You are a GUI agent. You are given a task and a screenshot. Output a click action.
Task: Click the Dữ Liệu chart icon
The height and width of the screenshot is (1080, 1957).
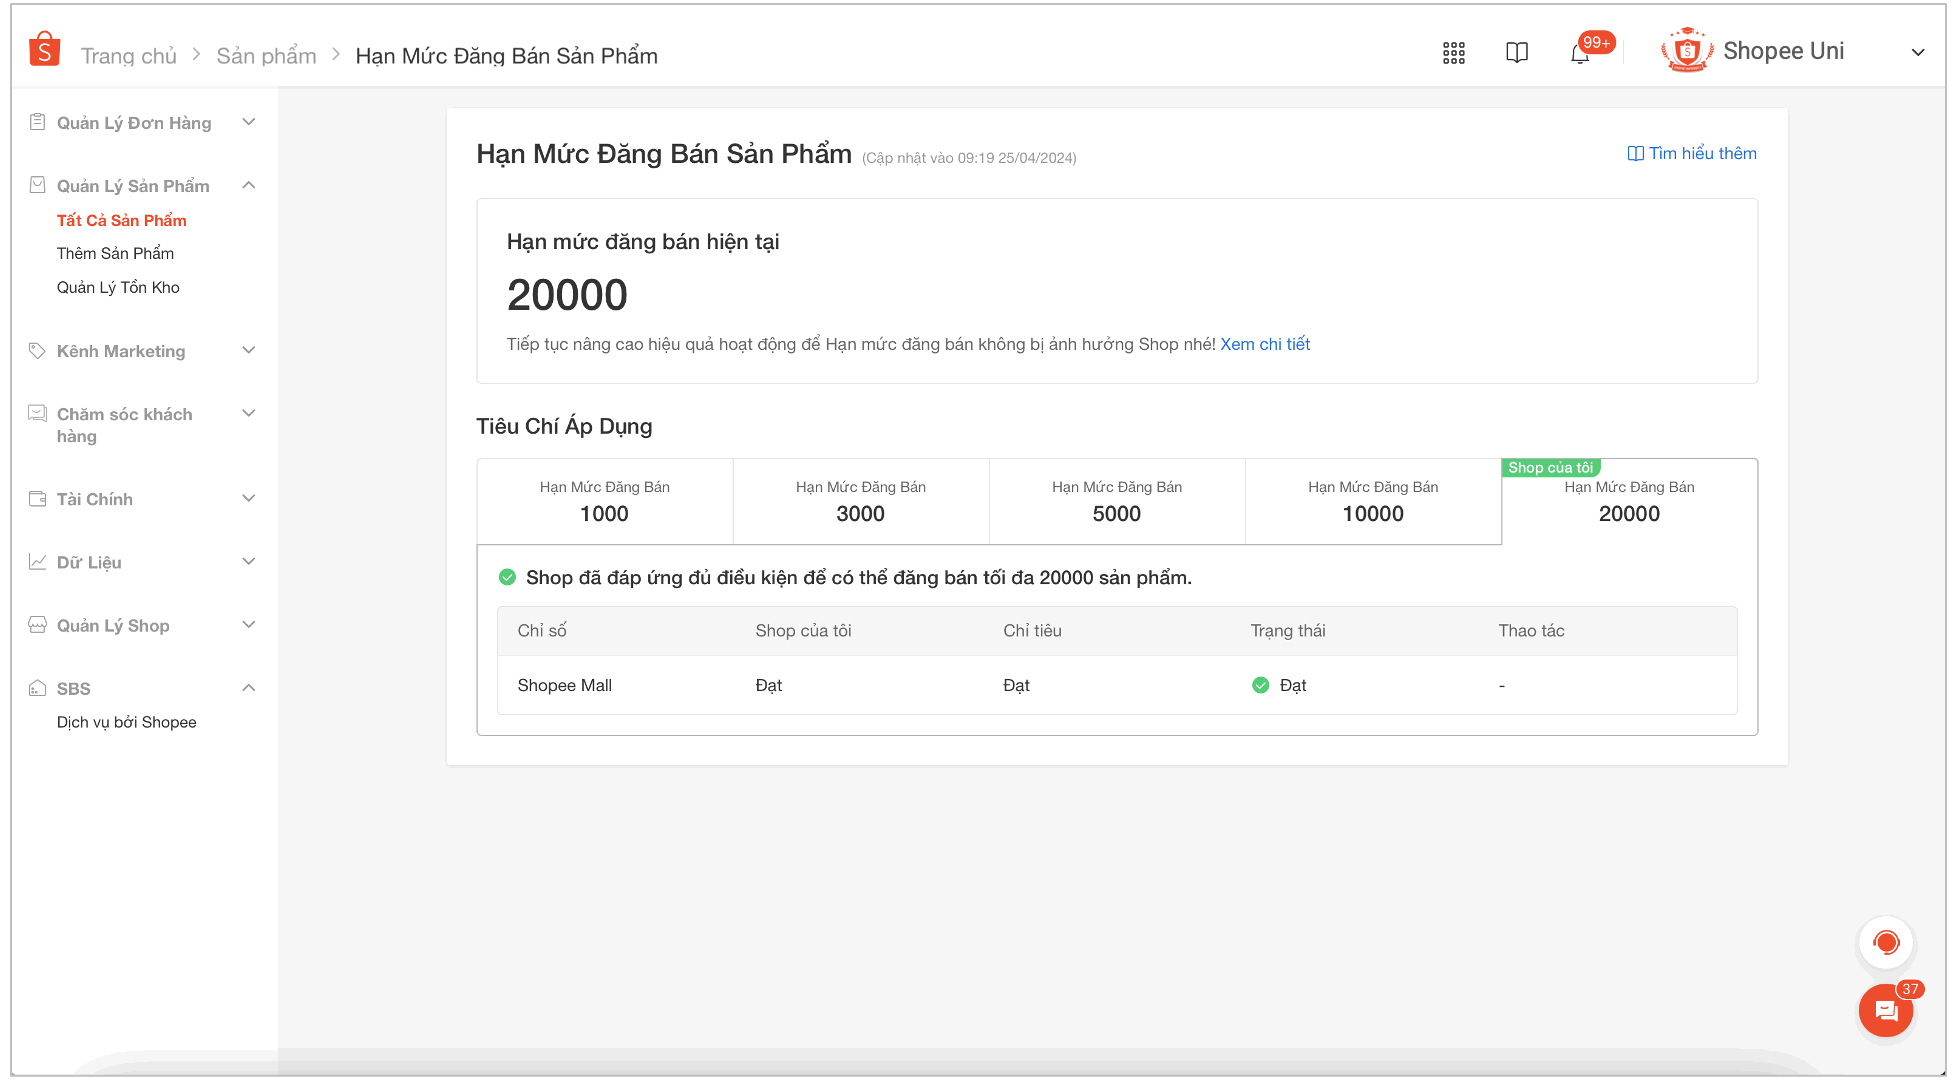coord(38,562)
